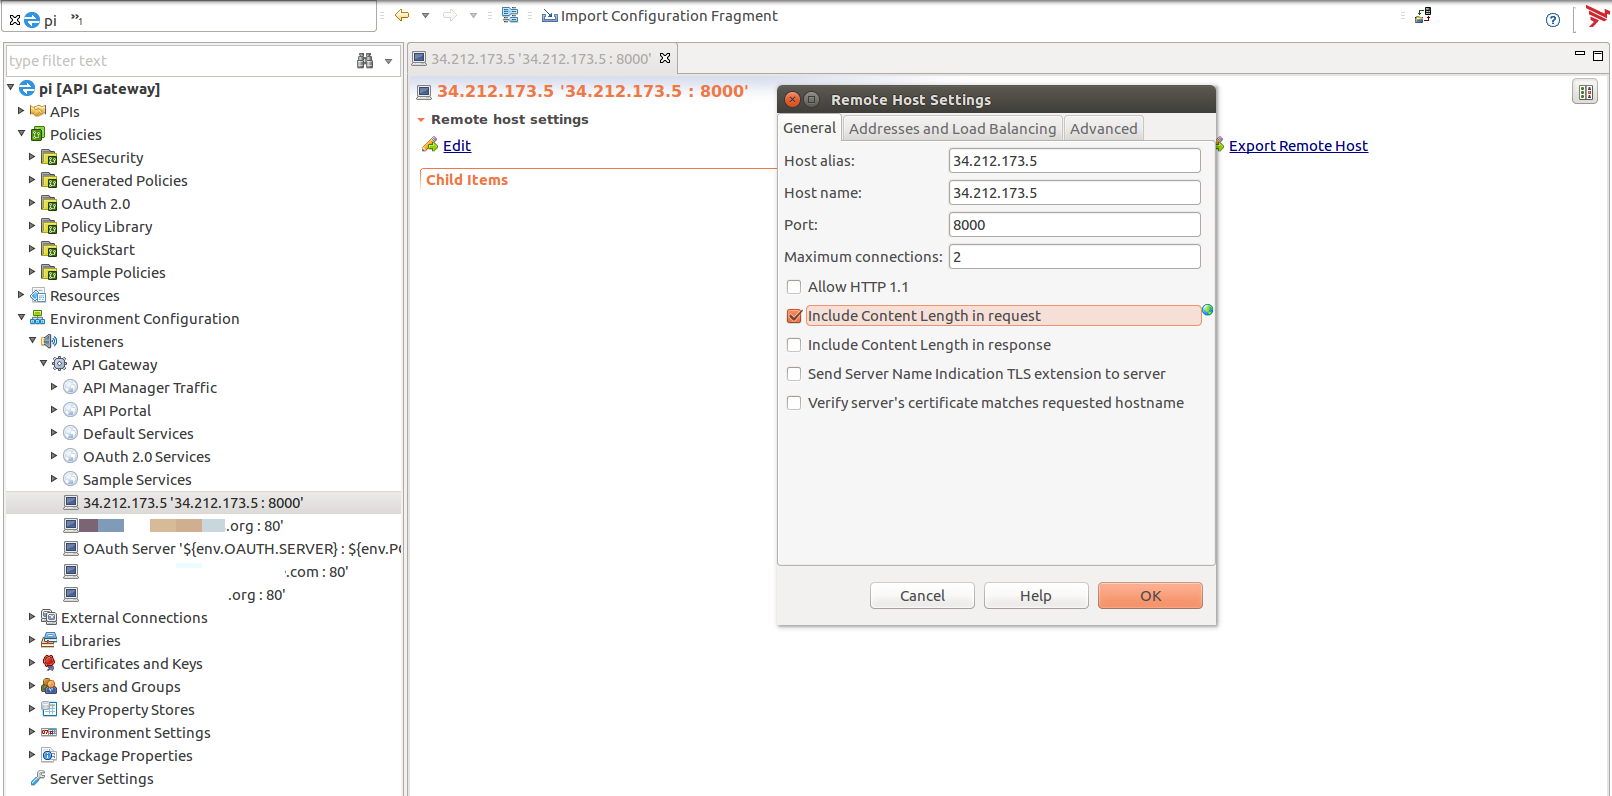This screenshot has width=1612, height=796.
Task: Click the binoculars search icon in filter bar
Action: [365, 61]
